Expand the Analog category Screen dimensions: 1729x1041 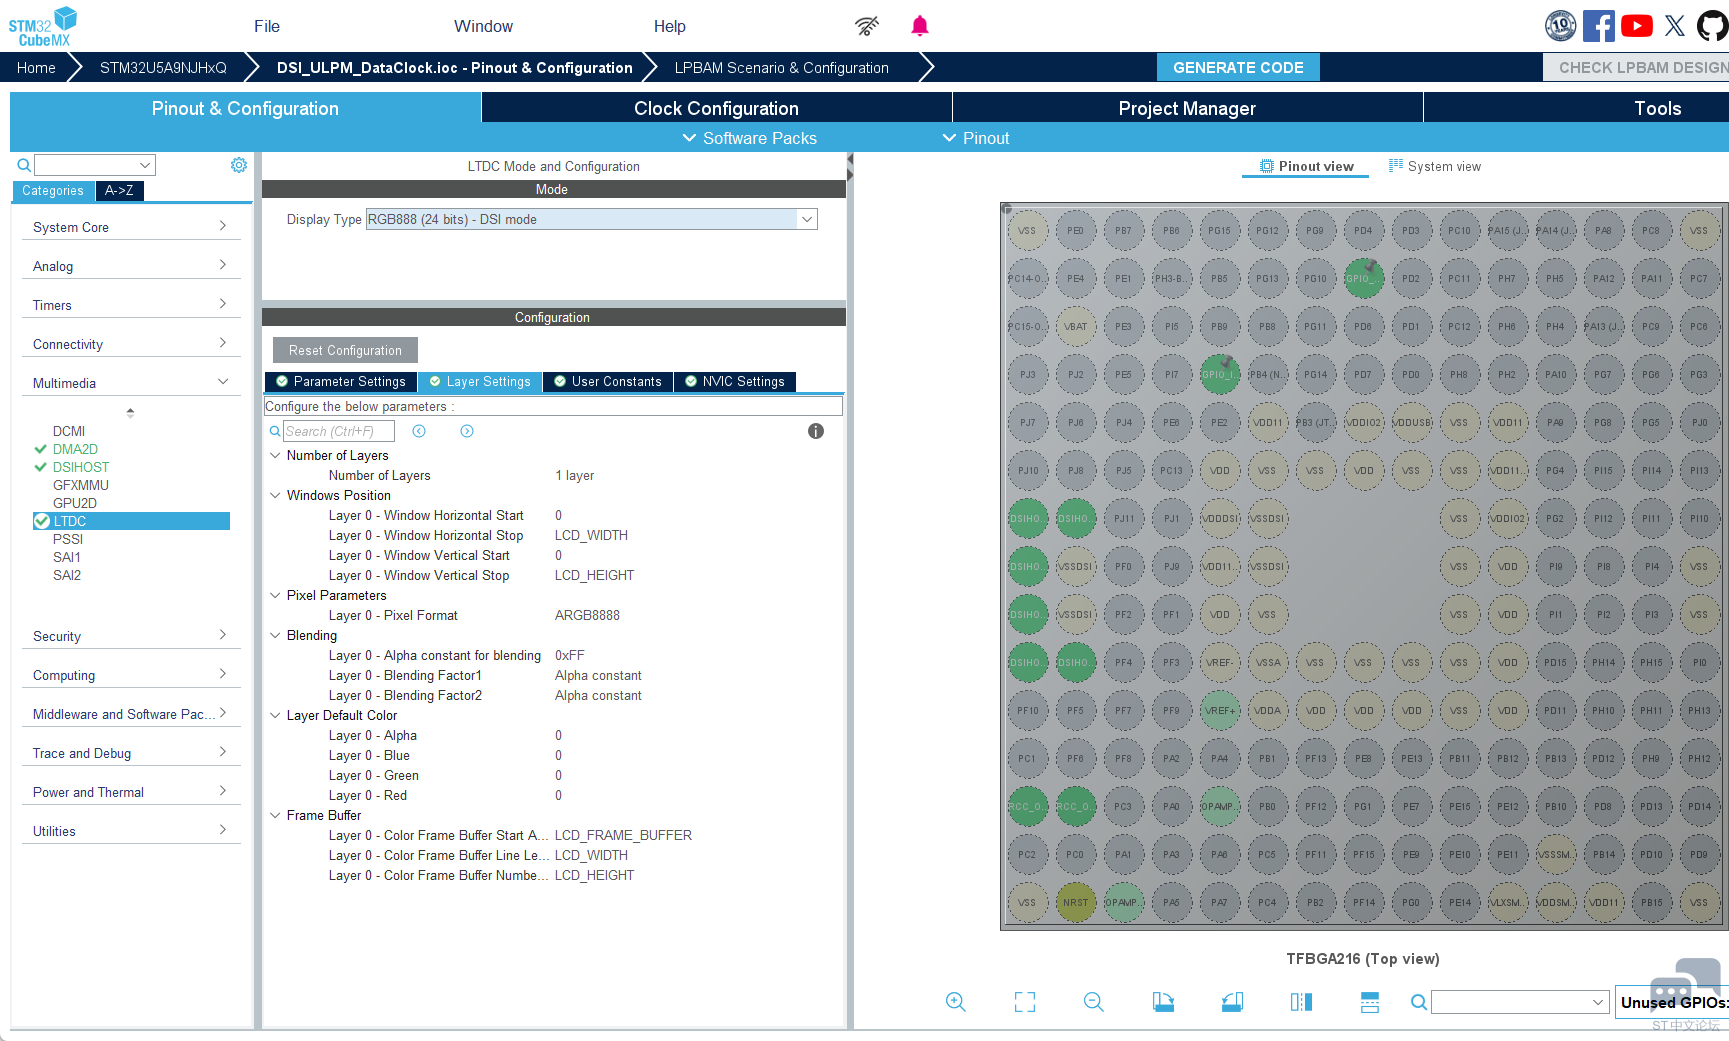tap(131, 266)
